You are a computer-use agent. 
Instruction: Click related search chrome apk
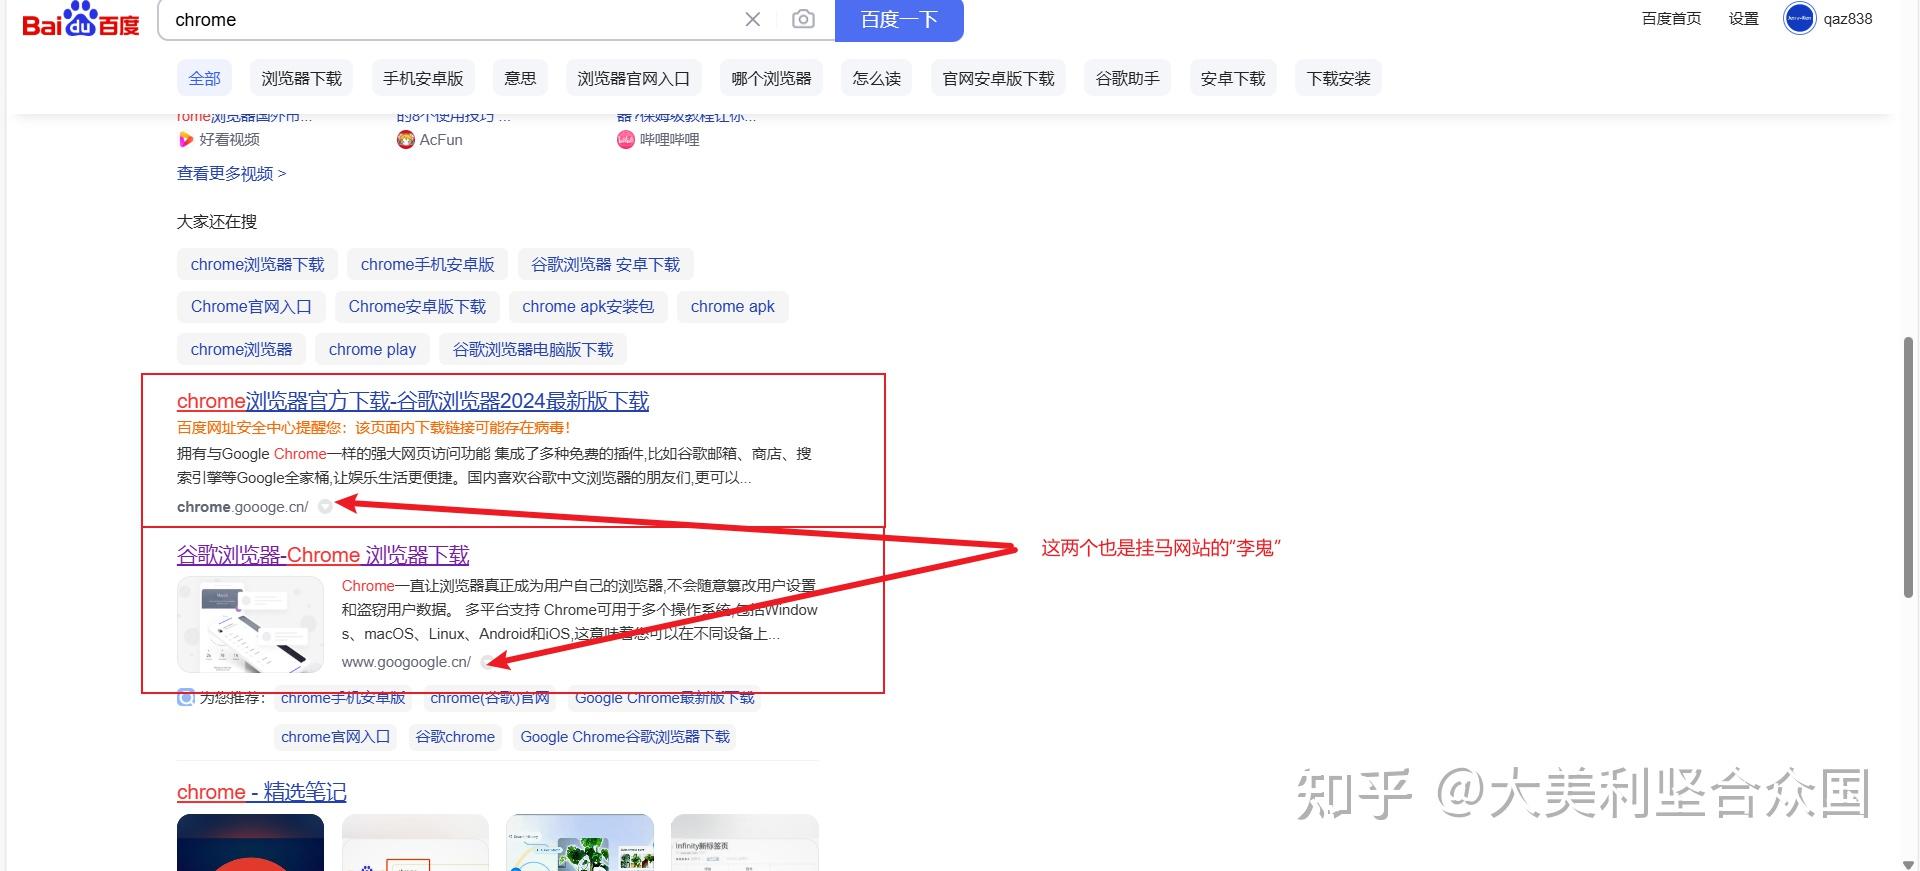(x=732, y=307)
